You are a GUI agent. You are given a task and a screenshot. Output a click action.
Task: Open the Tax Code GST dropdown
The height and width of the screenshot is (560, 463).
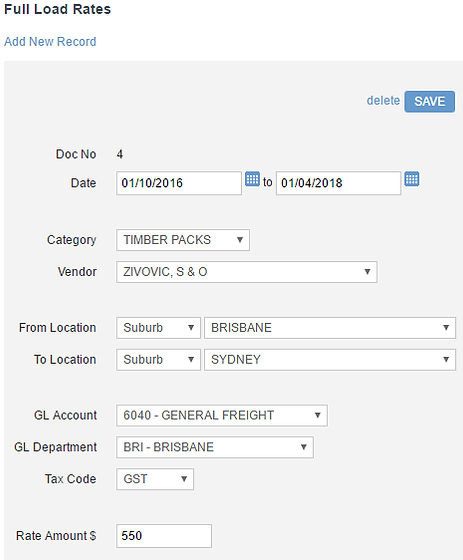(155, 479)
